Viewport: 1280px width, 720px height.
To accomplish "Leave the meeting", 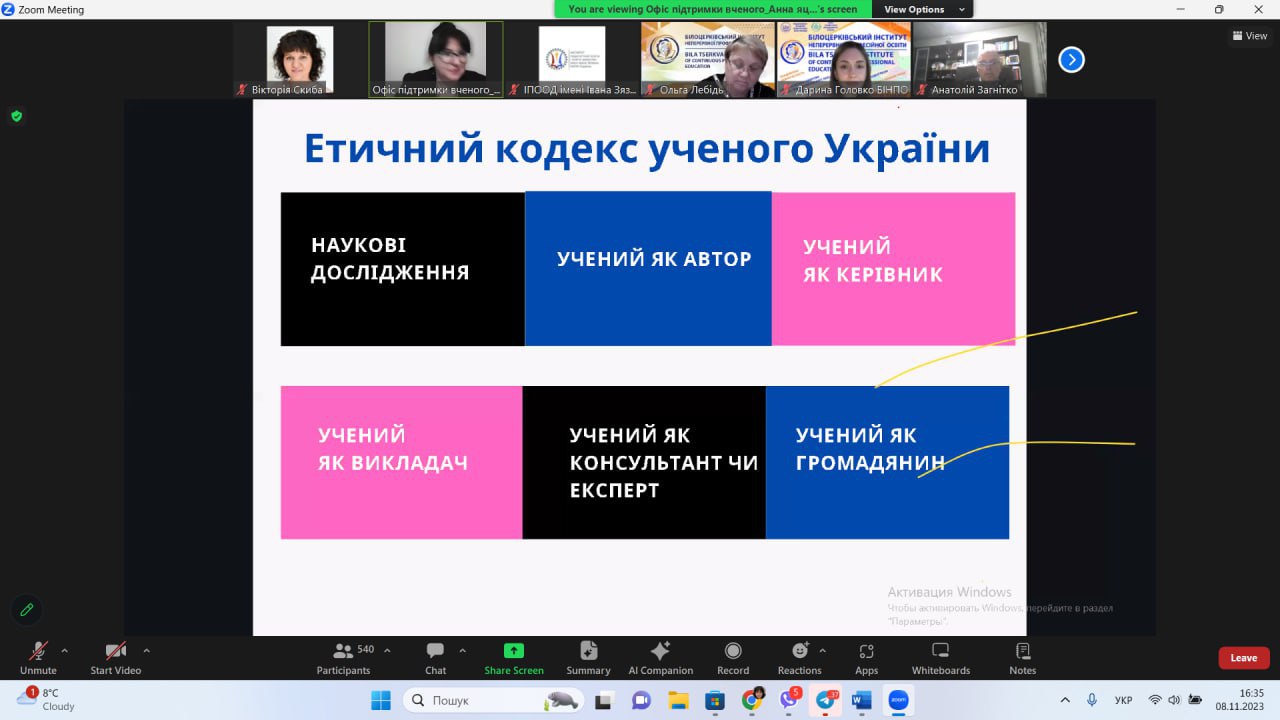I will [x=1244, y=658].
